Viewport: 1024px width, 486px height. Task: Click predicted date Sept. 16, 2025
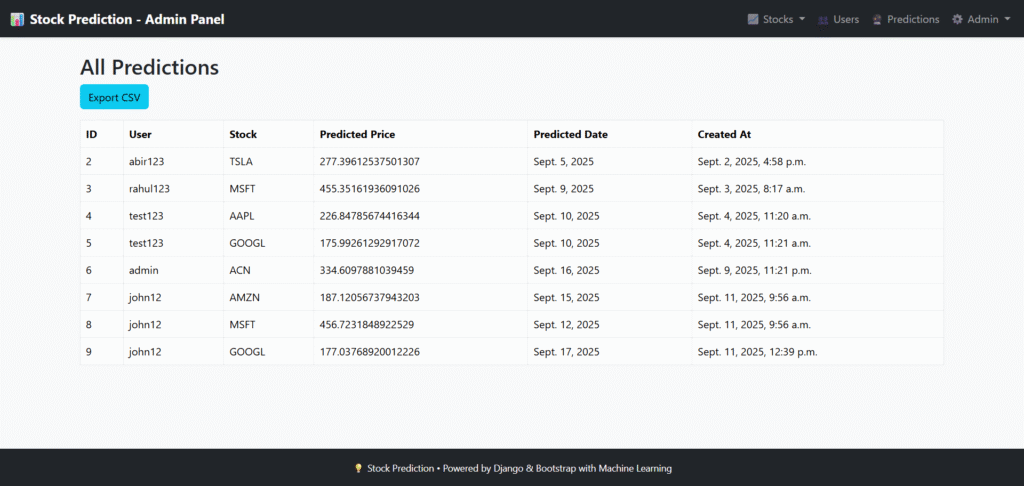(x=566, y=270)
